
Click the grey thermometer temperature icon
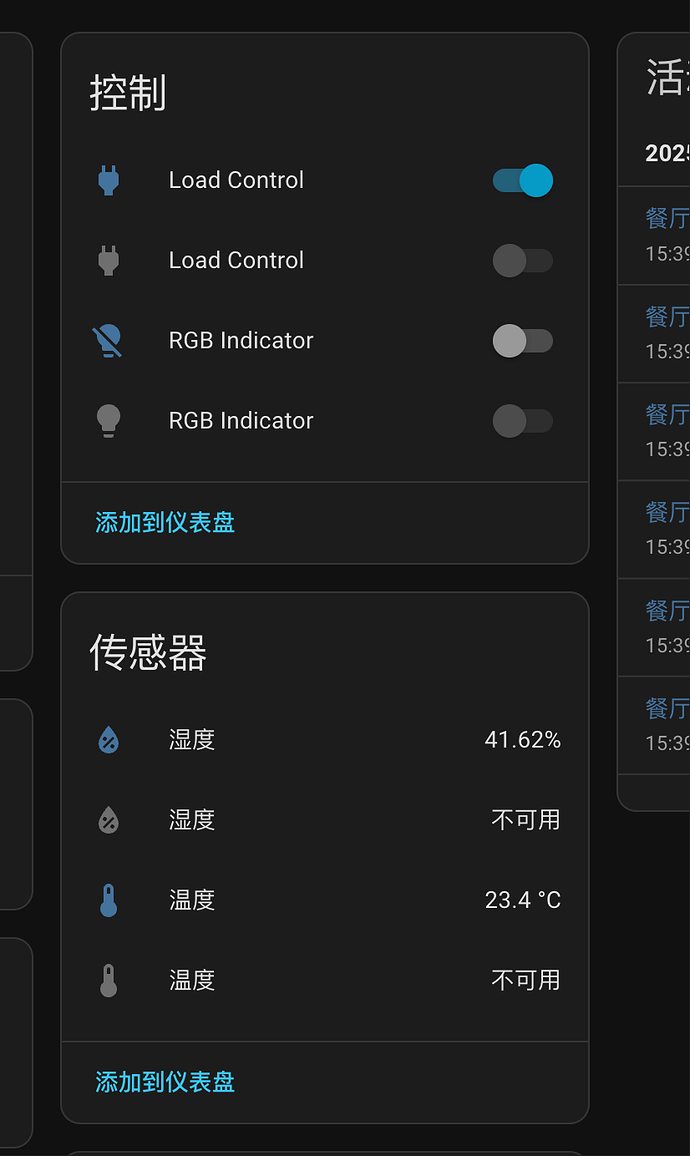pyautogui.click(x=109, y=980)
